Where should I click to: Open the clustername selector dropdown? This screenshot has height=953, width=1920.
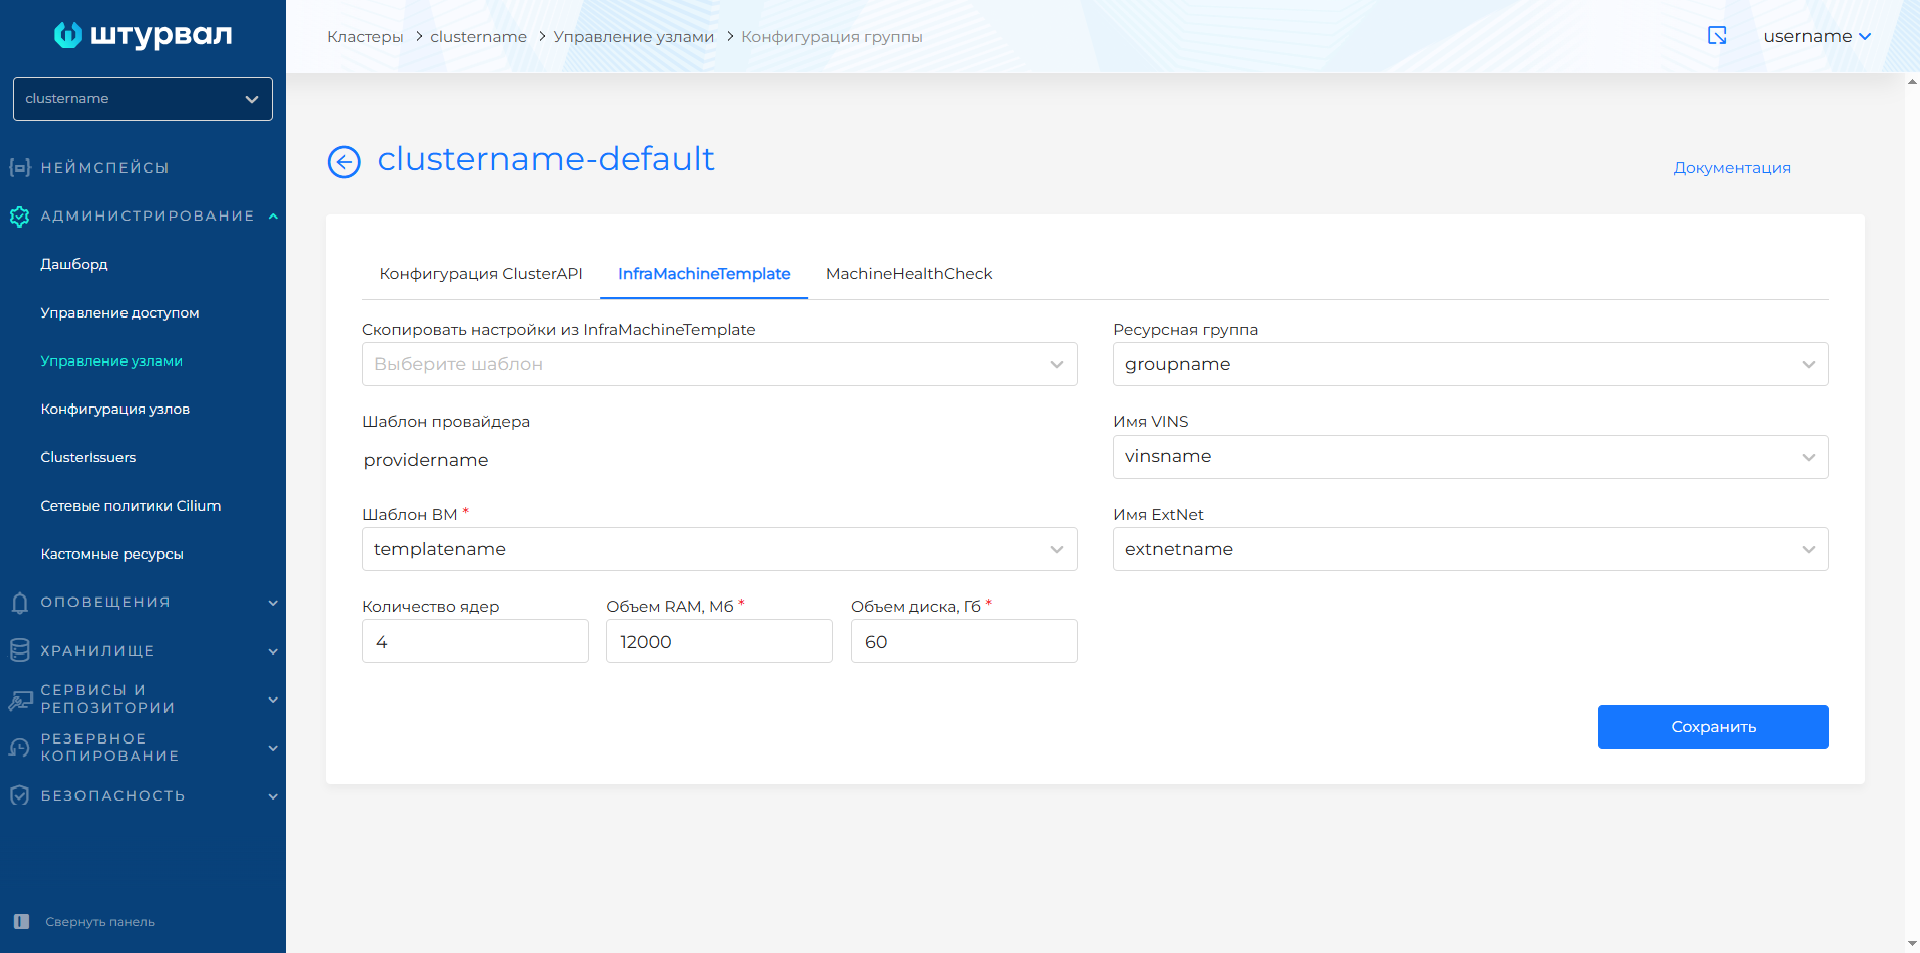pos(142,99)
